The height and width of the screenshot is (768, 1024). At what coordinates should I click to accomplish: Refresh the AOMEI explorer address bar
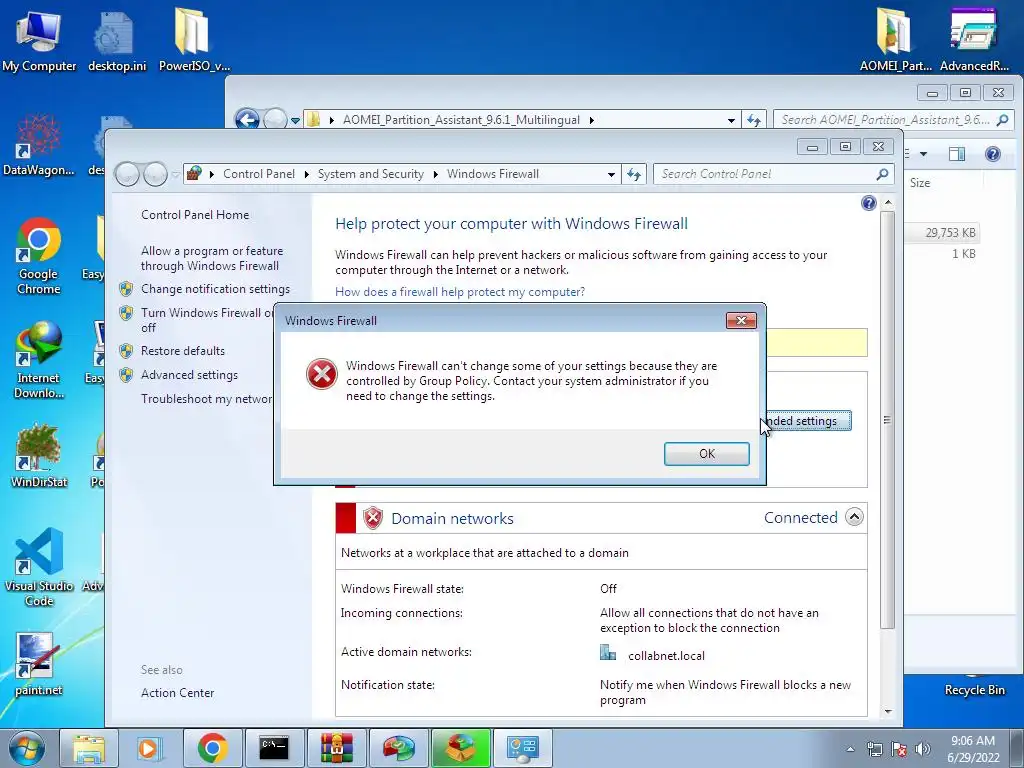pos(754,120)
